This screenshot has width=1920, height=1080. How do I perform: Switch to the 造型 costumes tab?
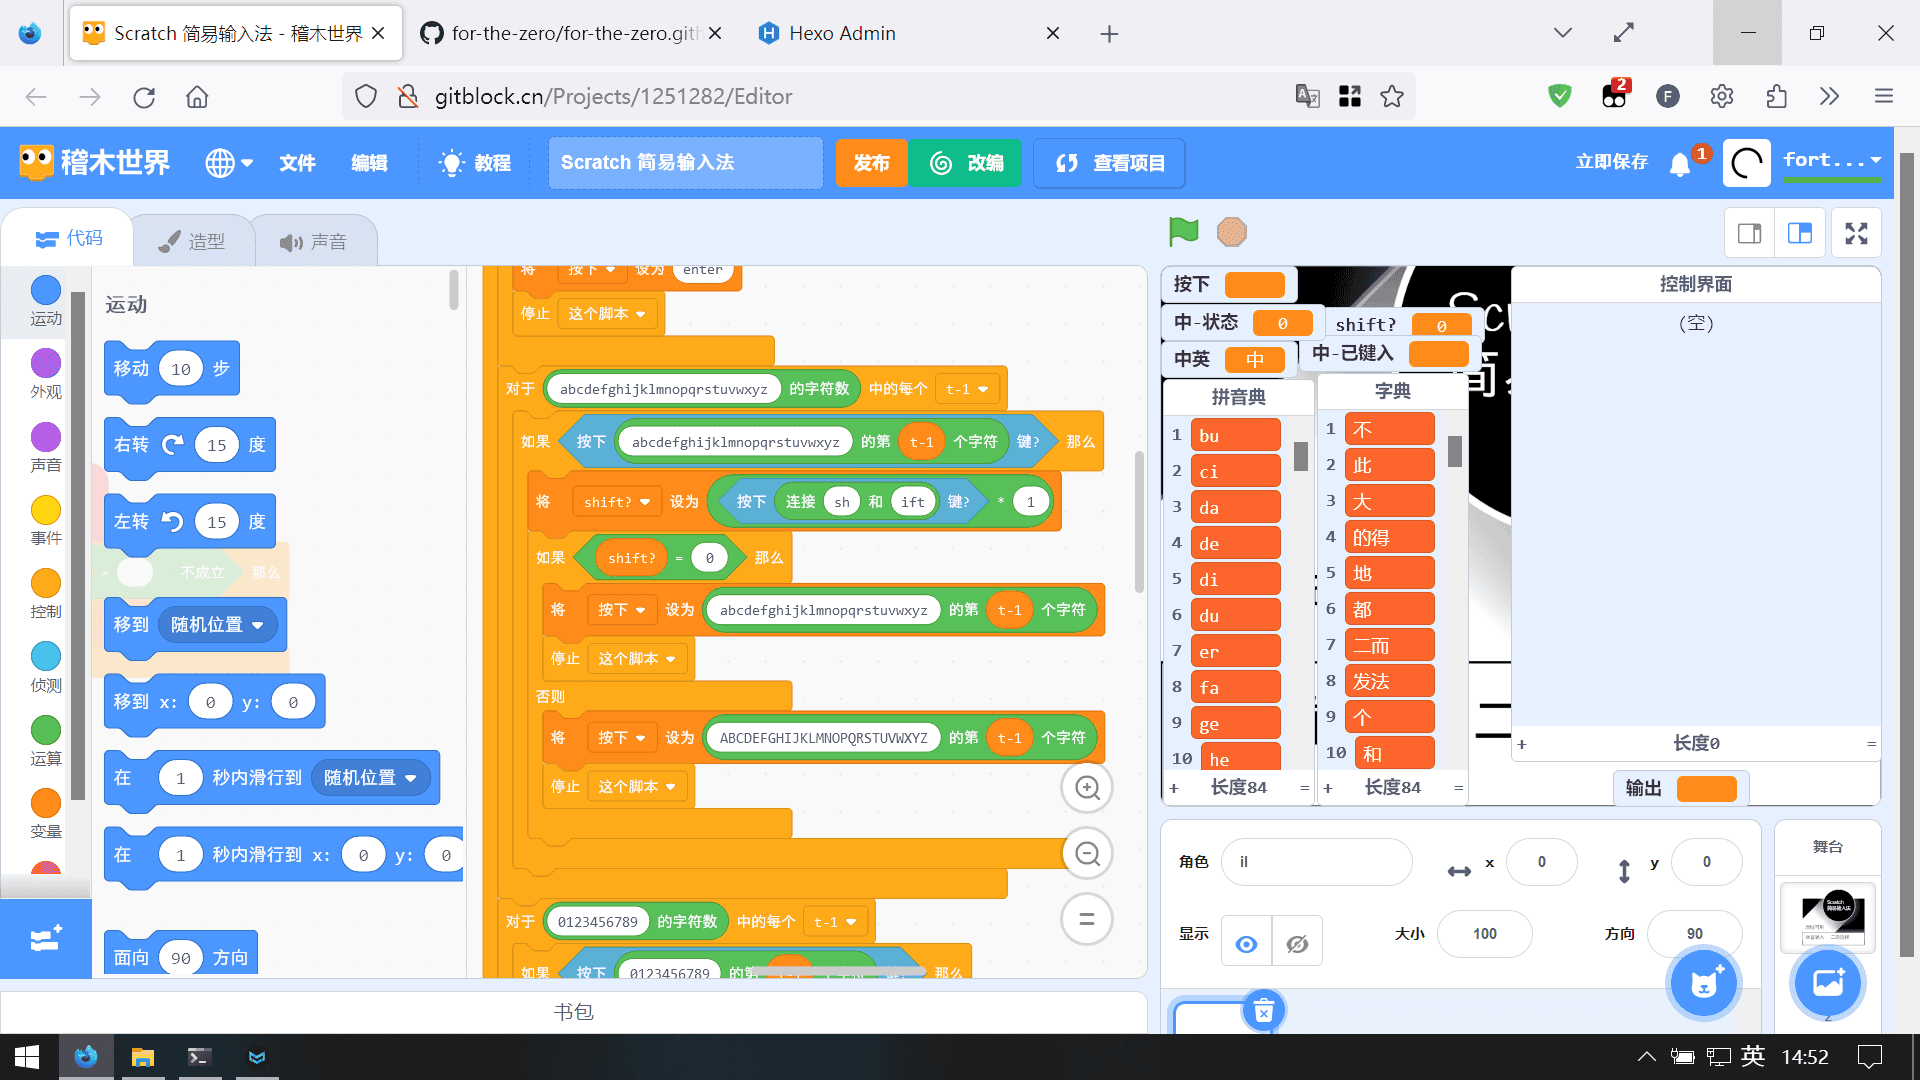(193, 241)
